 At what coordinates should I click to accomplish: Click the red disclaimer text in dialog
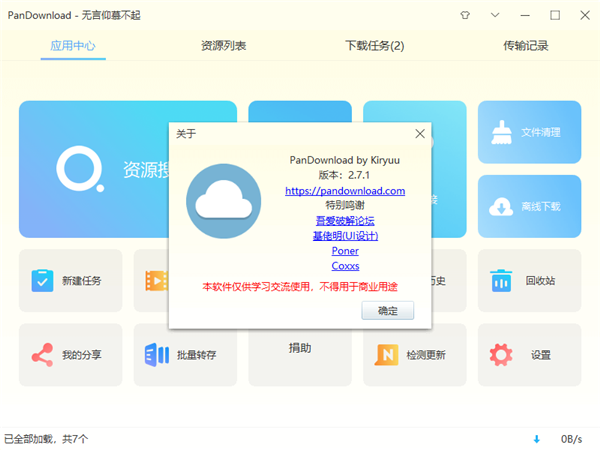(x=300, y=287)
